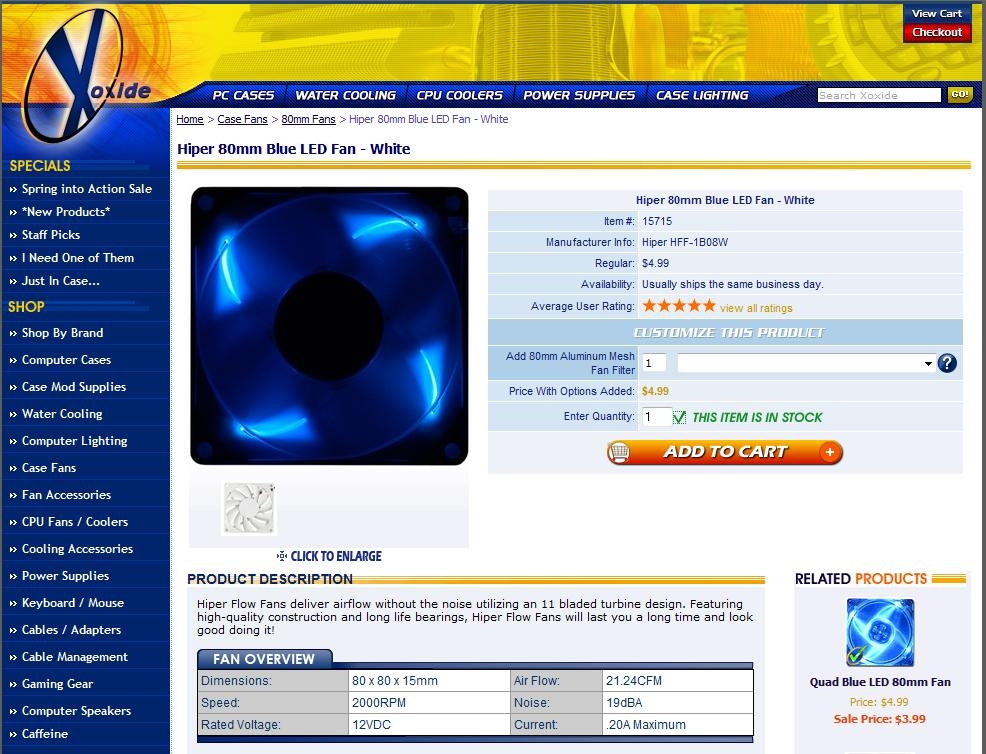The width and height of the screenshot is (986, 754).
Task: Open the CPU Coolers nav tab
Action: 460,95
